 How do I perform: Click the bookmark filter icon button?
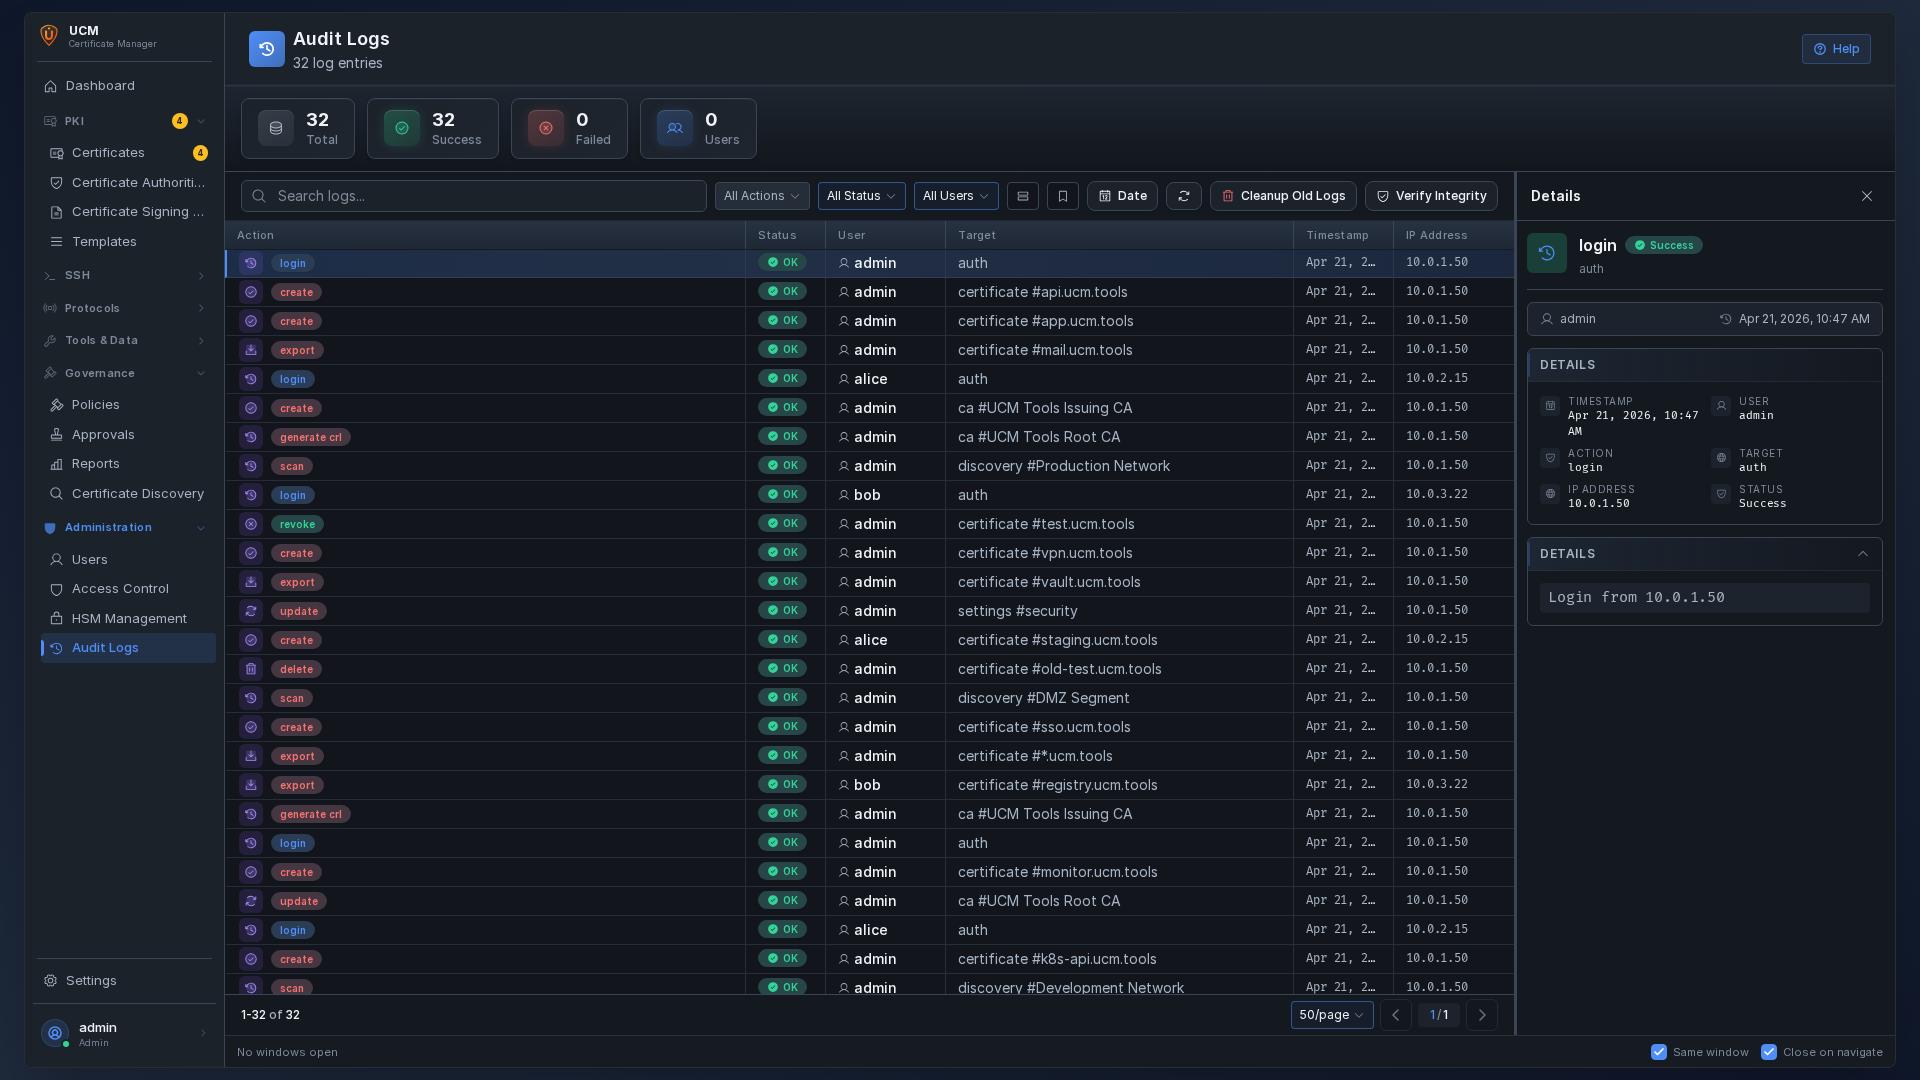(x=1063, y=196)
